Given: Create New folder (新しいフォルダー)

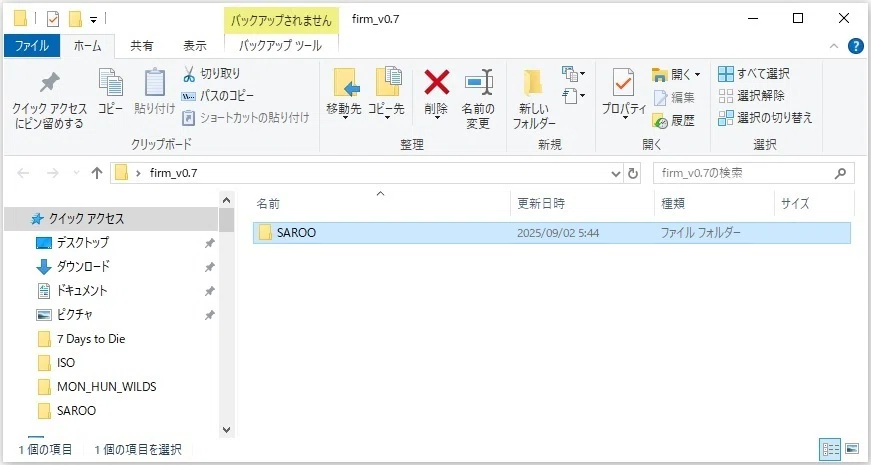Looking at the screenshot, I should [x=533, y=100].
